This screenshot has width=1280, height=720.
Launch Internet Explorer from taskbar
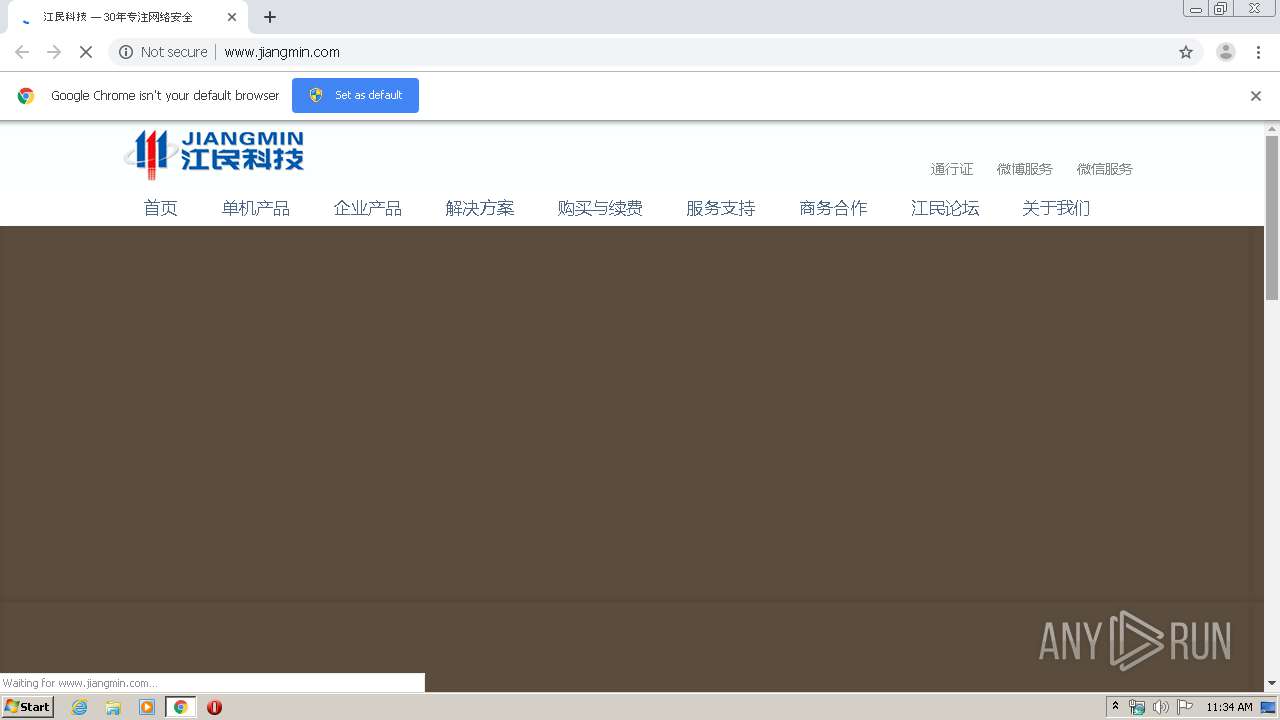pos(80,707)
